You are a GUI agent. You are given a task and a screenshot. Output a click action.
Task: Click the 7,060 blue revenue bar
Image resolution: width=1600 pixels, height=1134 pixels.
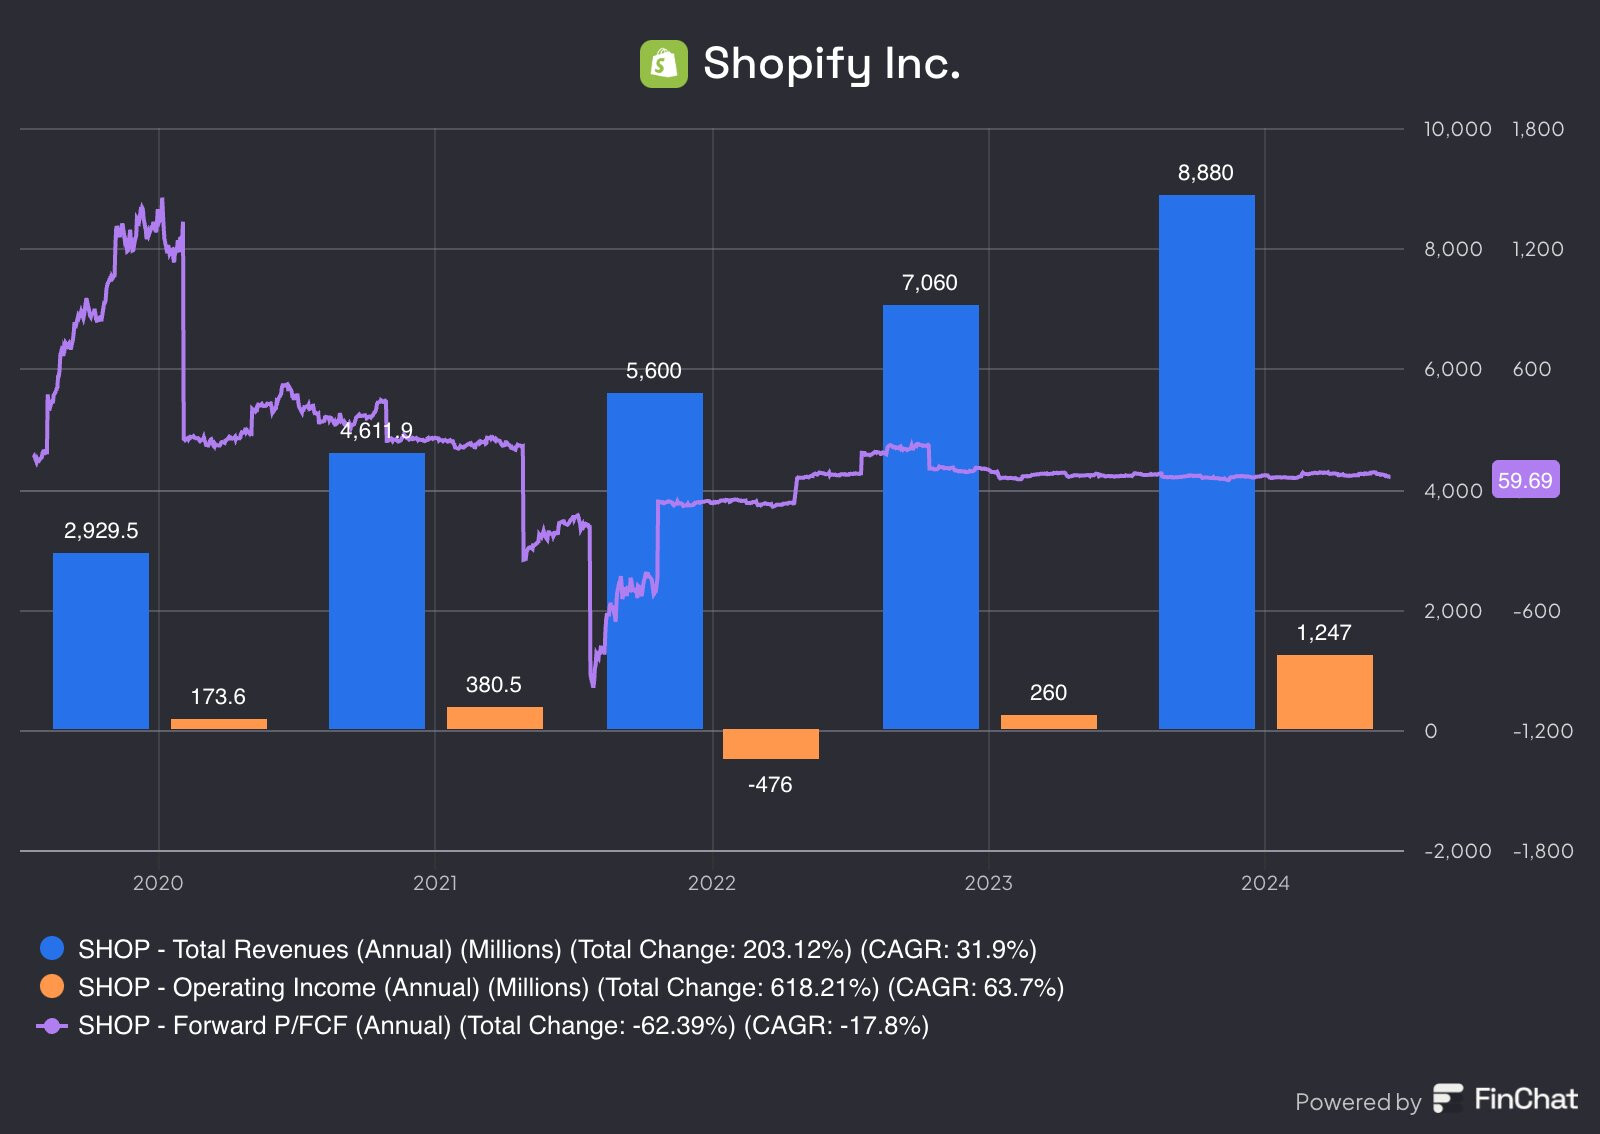pos(931,517)
